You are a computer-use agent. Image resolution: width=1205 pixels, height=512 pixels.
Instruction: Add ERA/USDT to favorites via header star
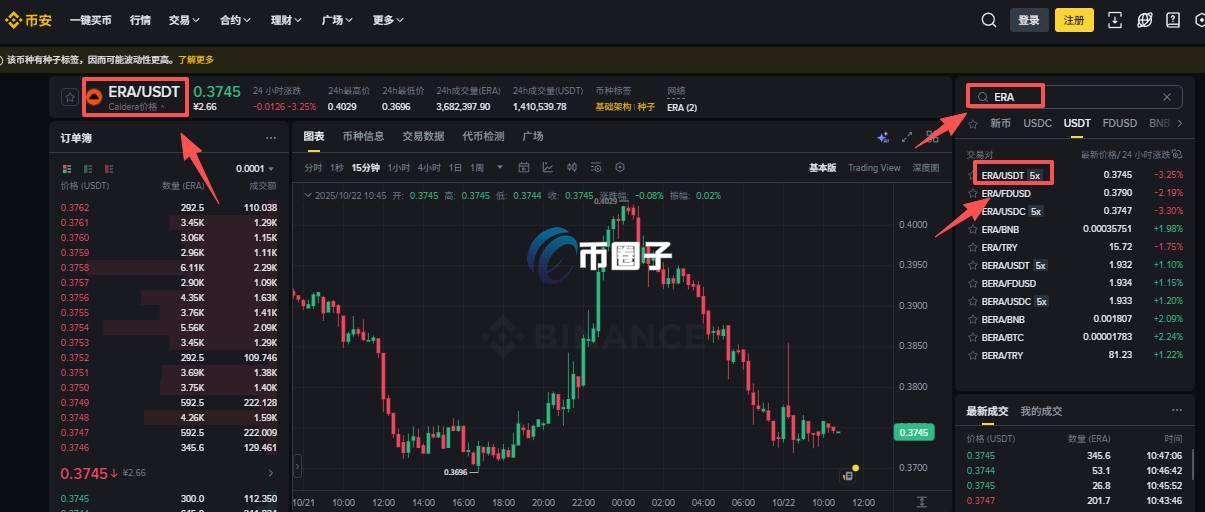69,97
